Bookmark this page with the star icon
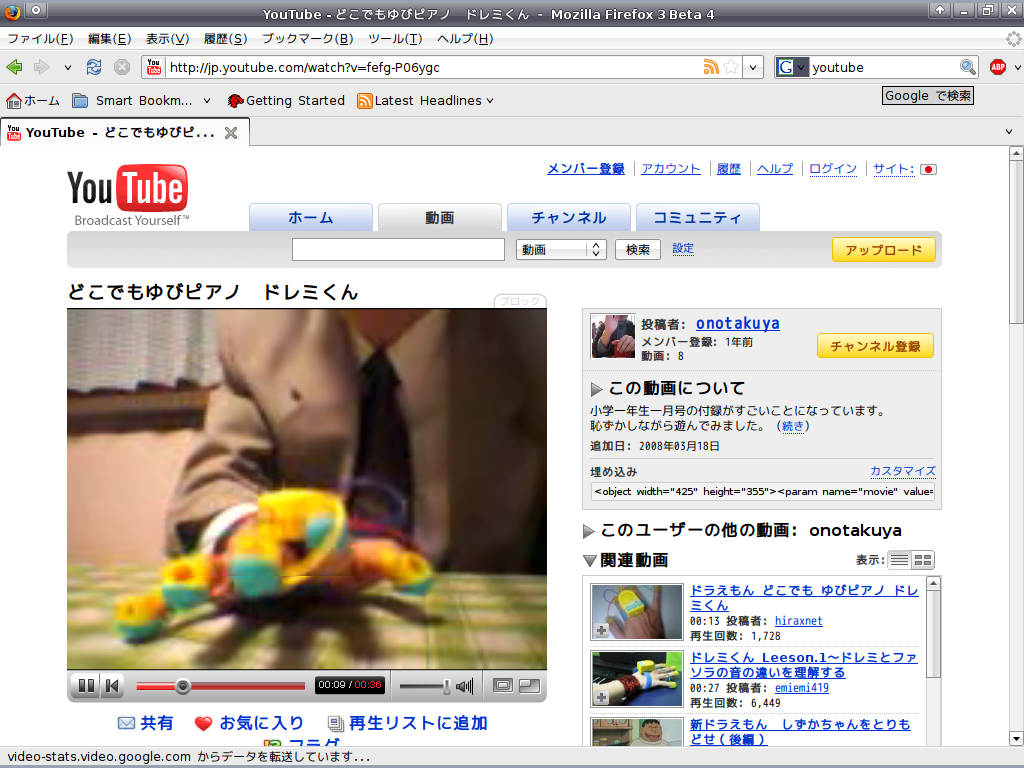The width and height of the screenshot is (1024, 768). 732,67
